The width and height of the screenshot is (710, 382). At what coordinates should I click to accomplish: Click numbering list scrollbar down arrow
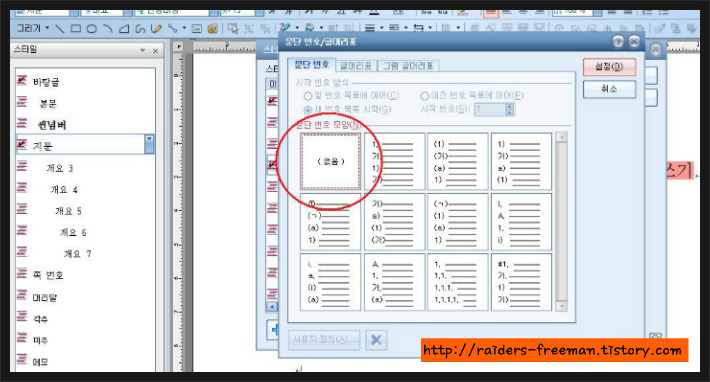561,306
